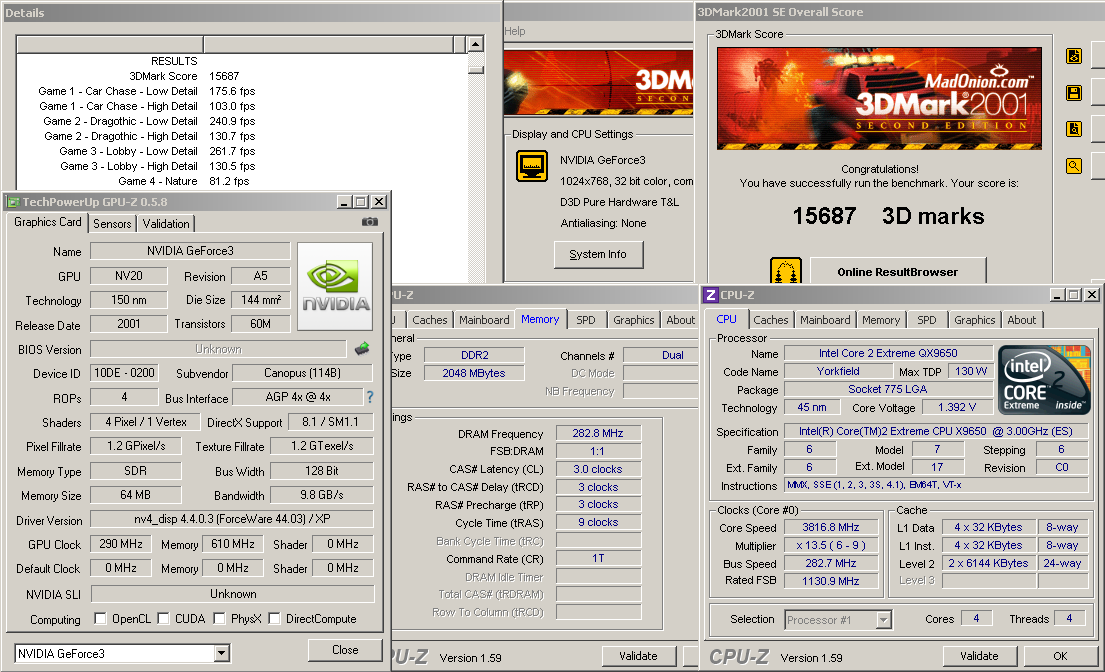Click the Core Speed value 3816.8 MHz
The width and height of the screenshot is (1105, 672).
click(x=831, y=527)
